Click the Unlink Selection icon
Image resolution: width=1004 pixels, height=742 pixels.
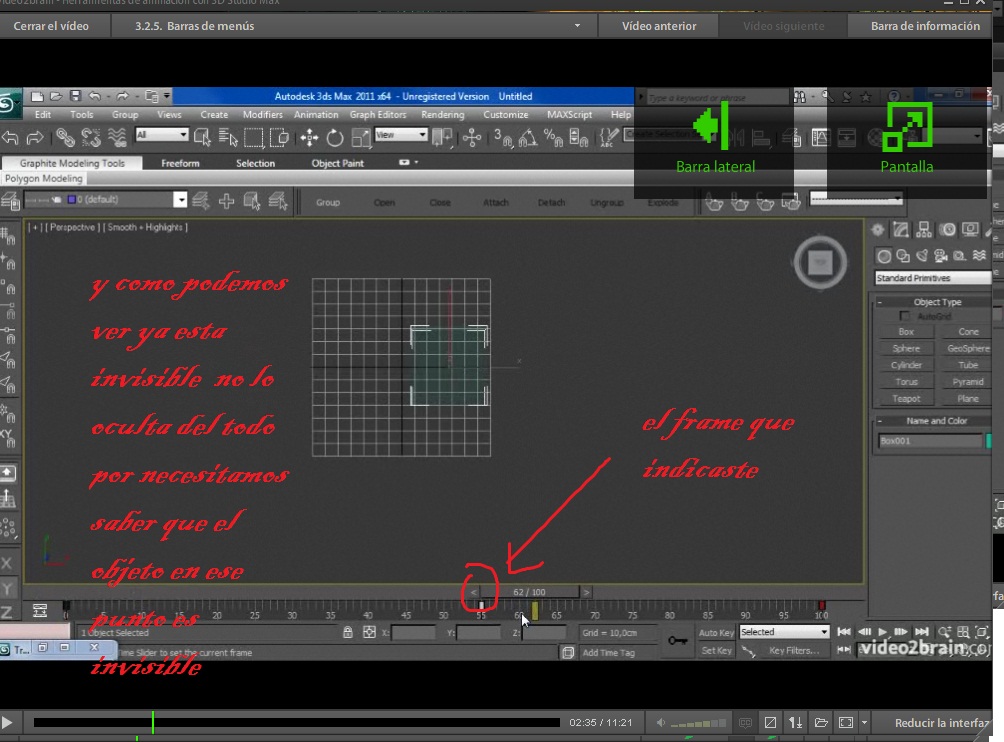coord(91,137)
